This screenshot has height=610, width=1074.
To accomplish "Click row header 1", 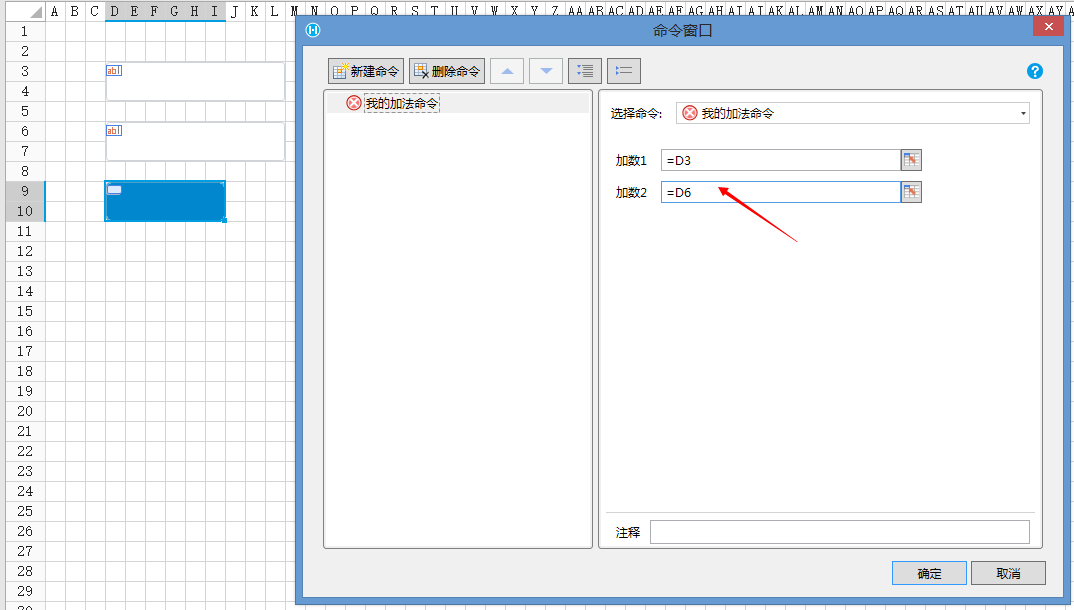I will click(25, 31).
